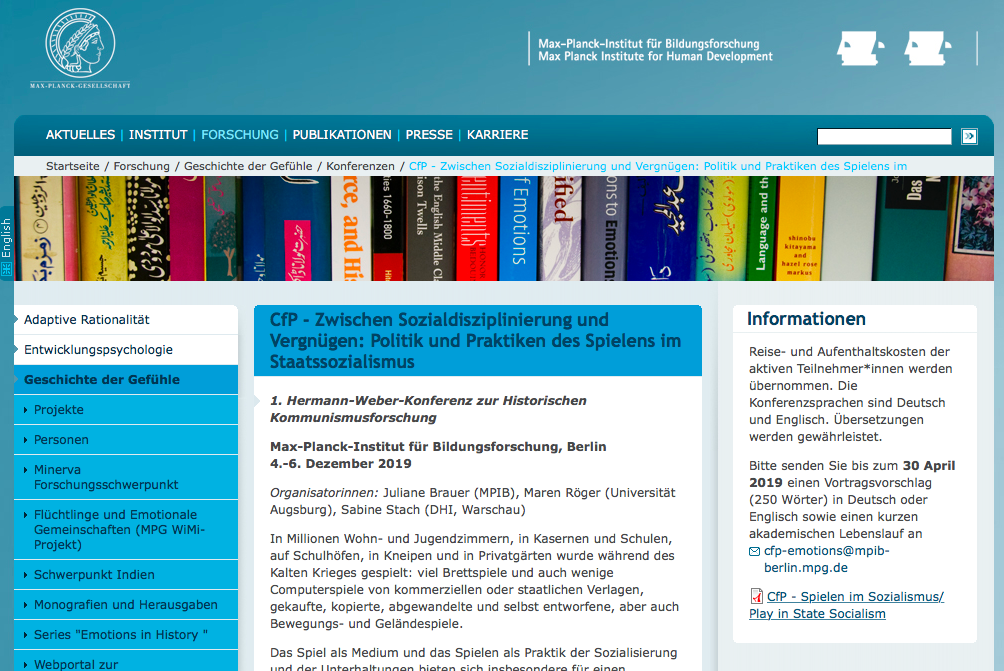Open Entwicklungspsychologie in sidebar

click(x=126, y=350)
